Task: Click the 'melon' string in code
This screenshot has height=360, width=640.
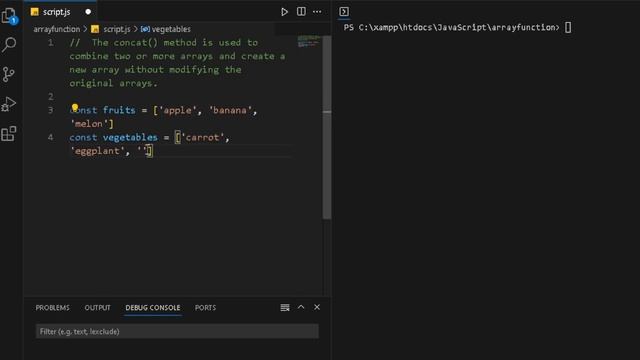Action: point(89,124)
